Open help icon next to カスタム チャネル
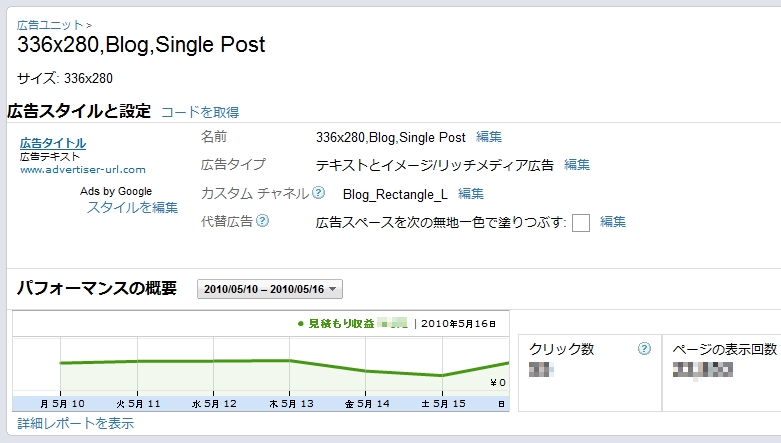The image size is (781, 443). pyautogui.click(x=318, y=192)
